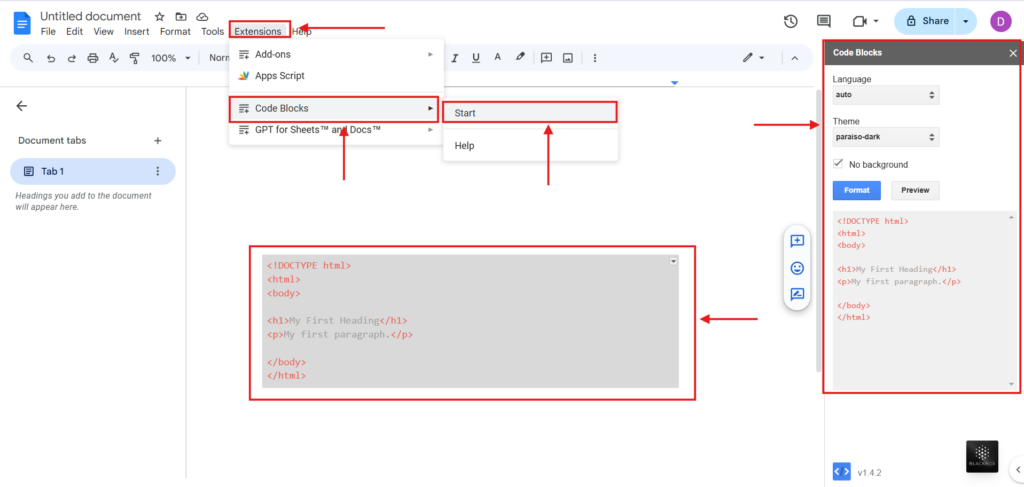1024x487 pixels.
Task: Click the version history clock icon
Action: coord(790,21)
